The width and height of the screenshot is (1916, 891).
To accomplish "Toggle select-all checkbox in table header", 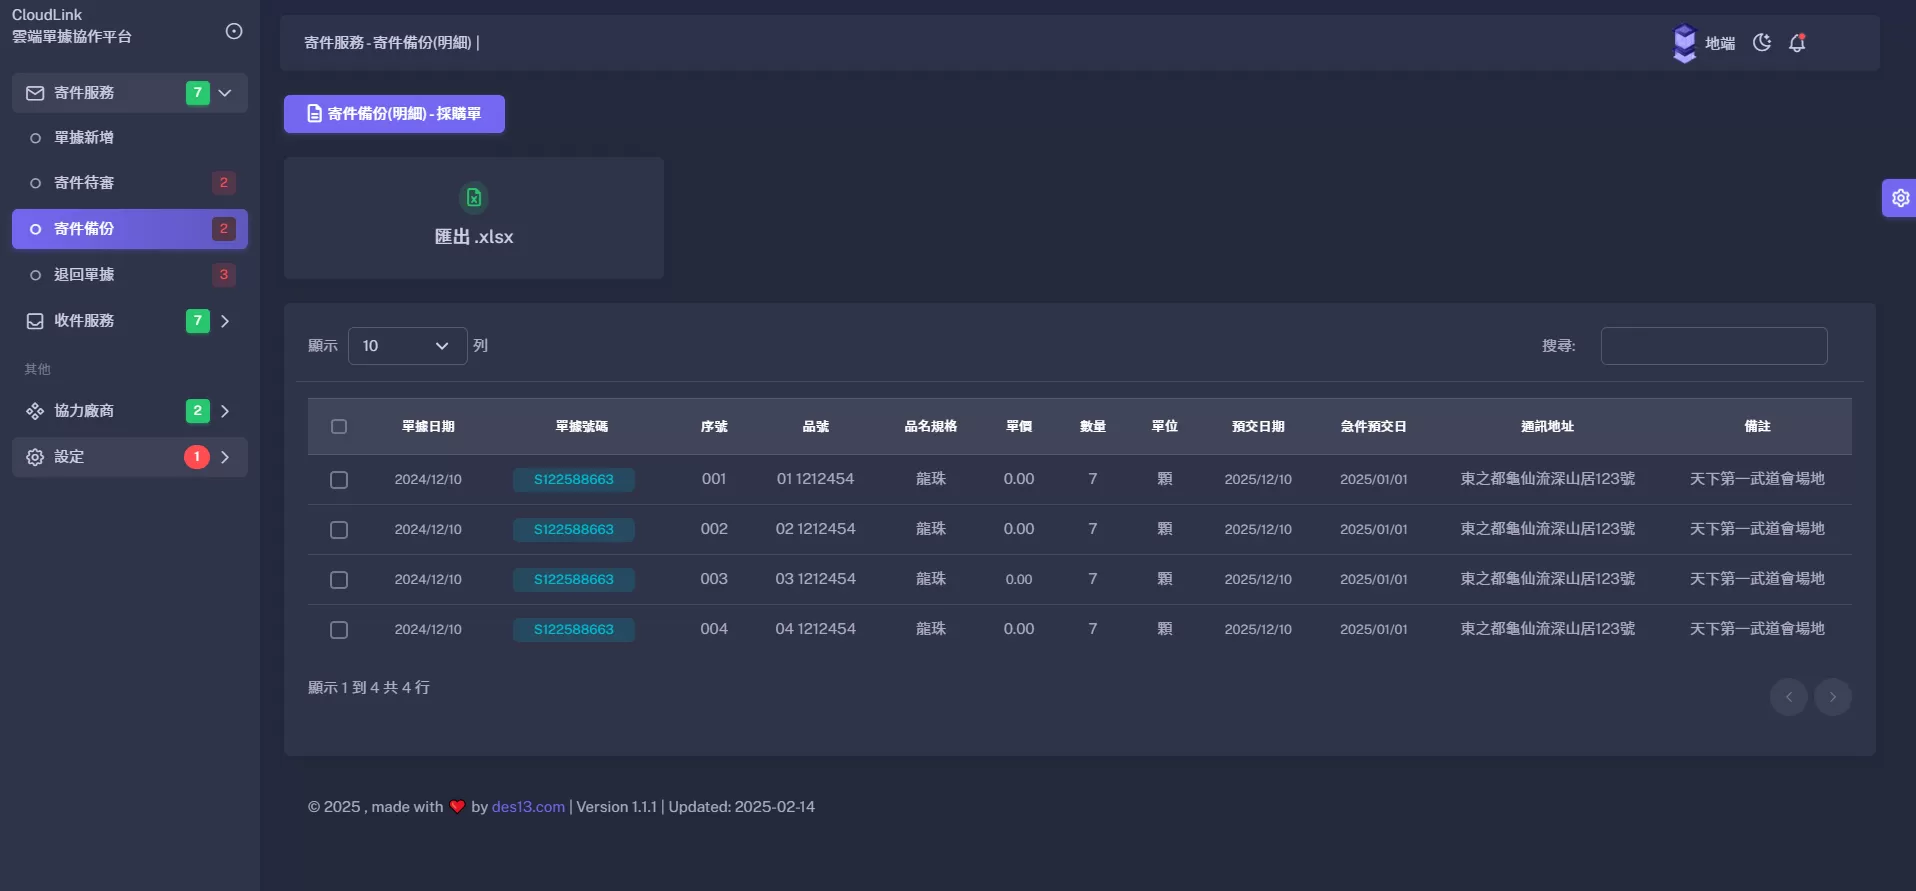I will 339,427.
